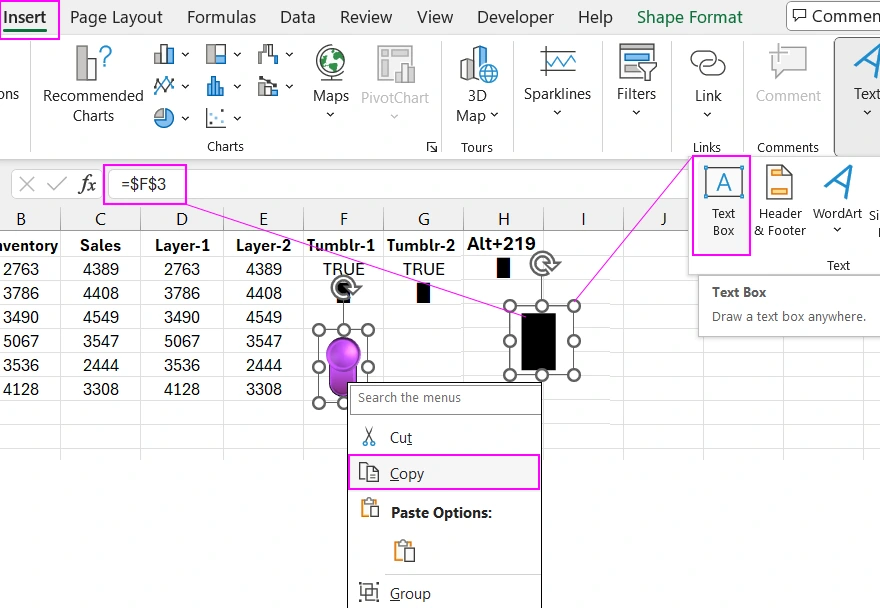Viewport: 880px width, 608px height.
Task: Click the purple tumbler toggle shape
Action: (x=343, y=366)
